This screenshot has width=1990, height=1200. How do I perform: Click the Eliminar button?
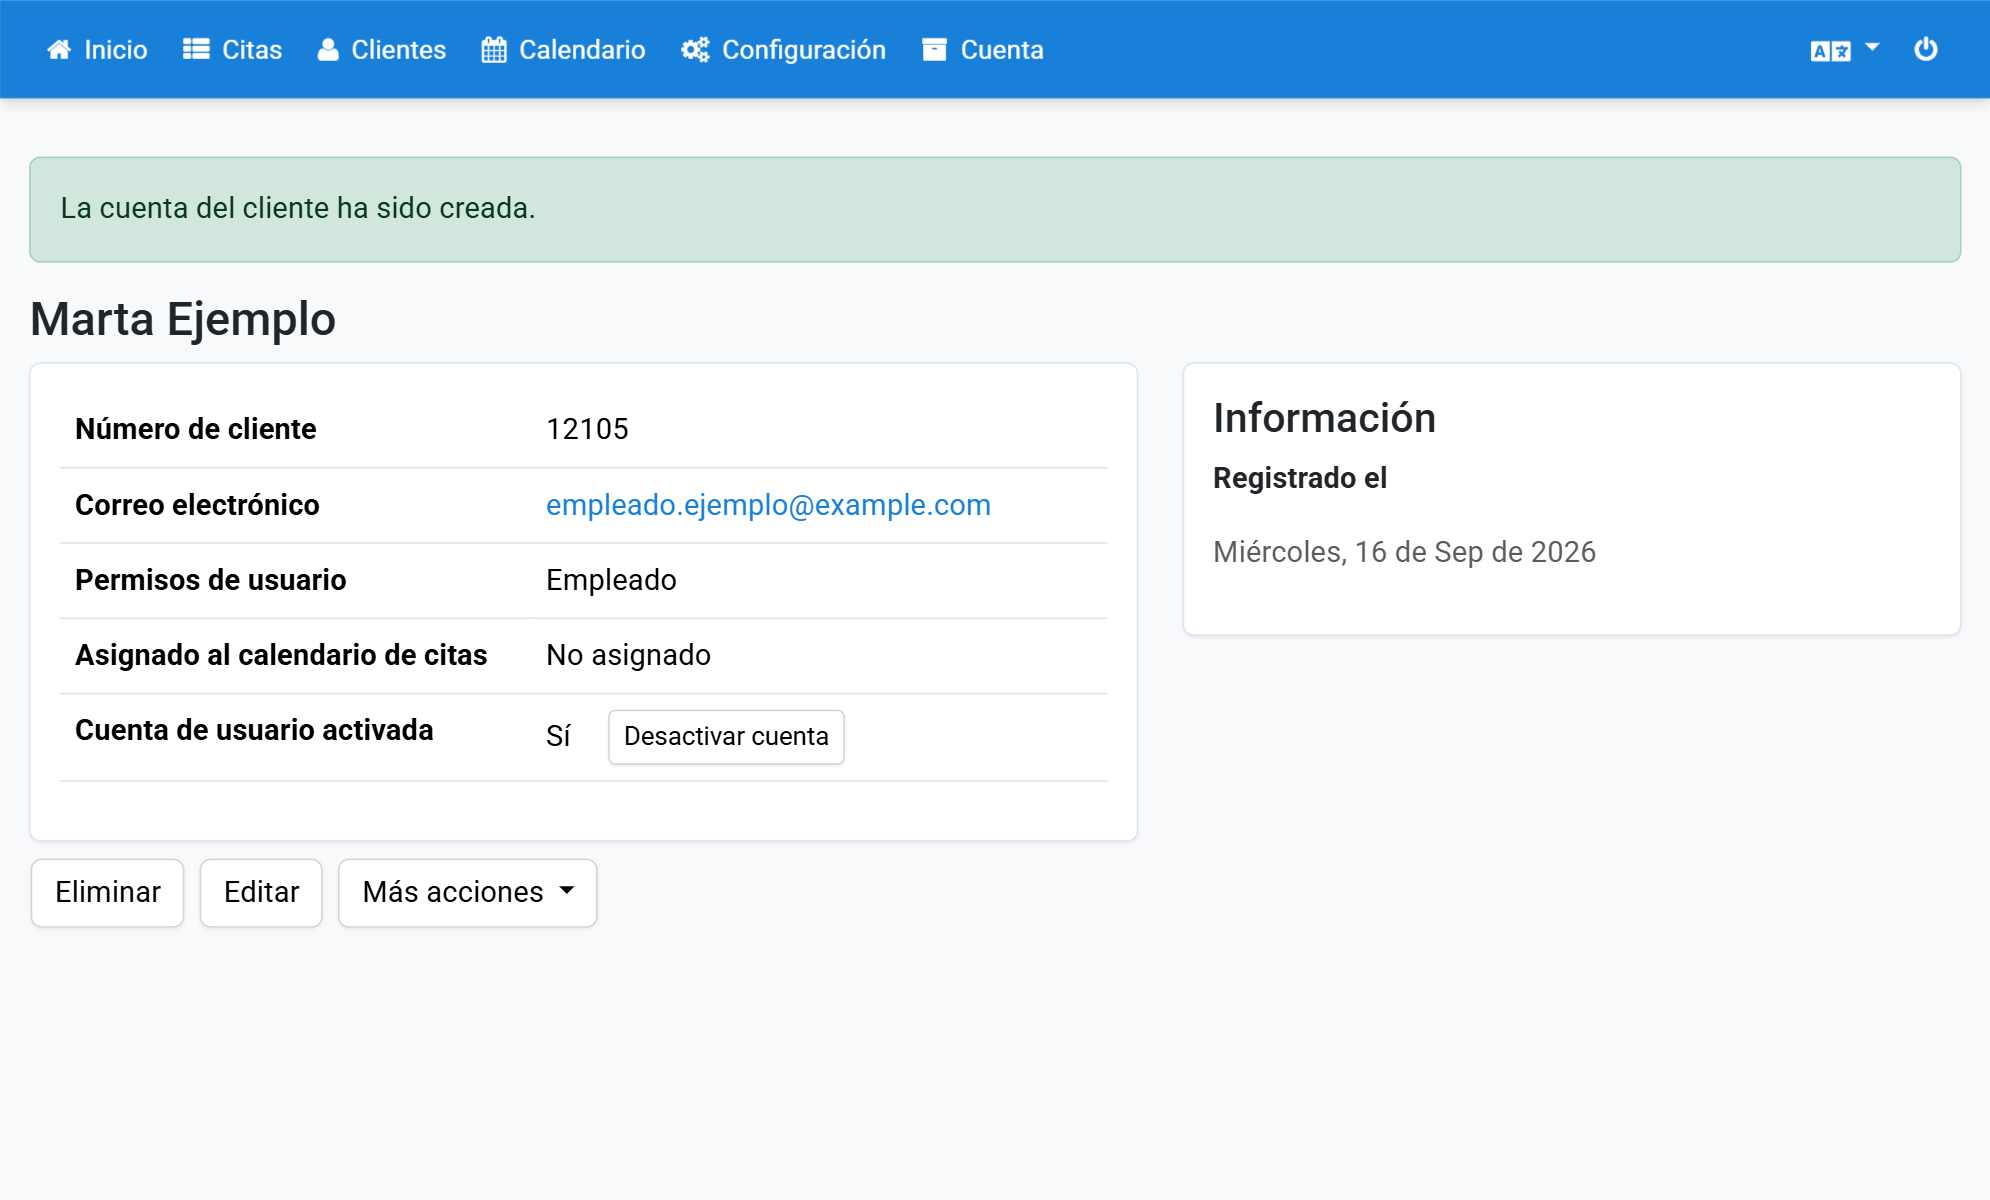[x=107, y=892]
